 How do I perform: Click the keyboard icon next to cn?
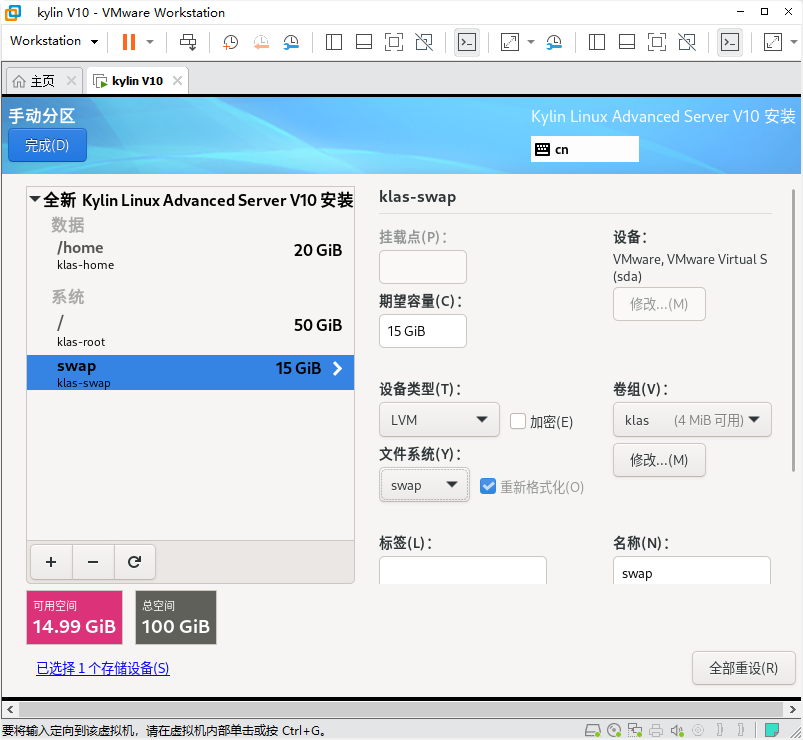[x=542, y=150]
